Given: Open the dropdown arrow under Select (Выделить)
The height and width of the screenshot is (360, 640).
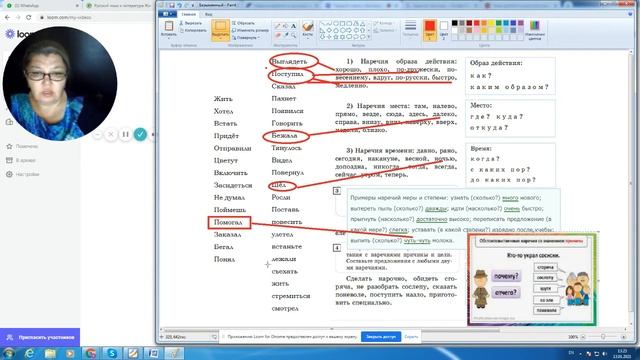Looking at the screenshot, I should 220,39.
